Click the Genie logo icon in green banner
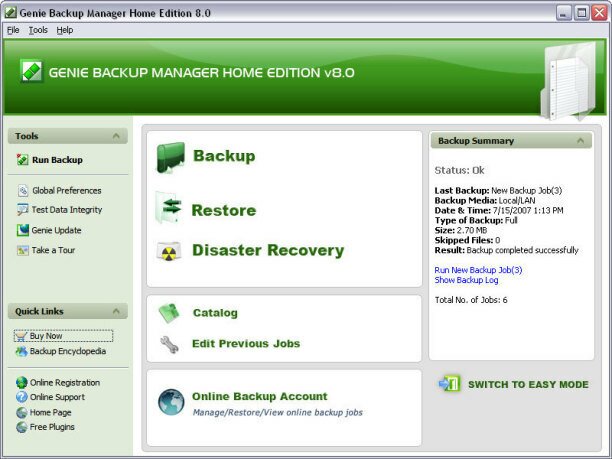 click(x=31, y=71)
